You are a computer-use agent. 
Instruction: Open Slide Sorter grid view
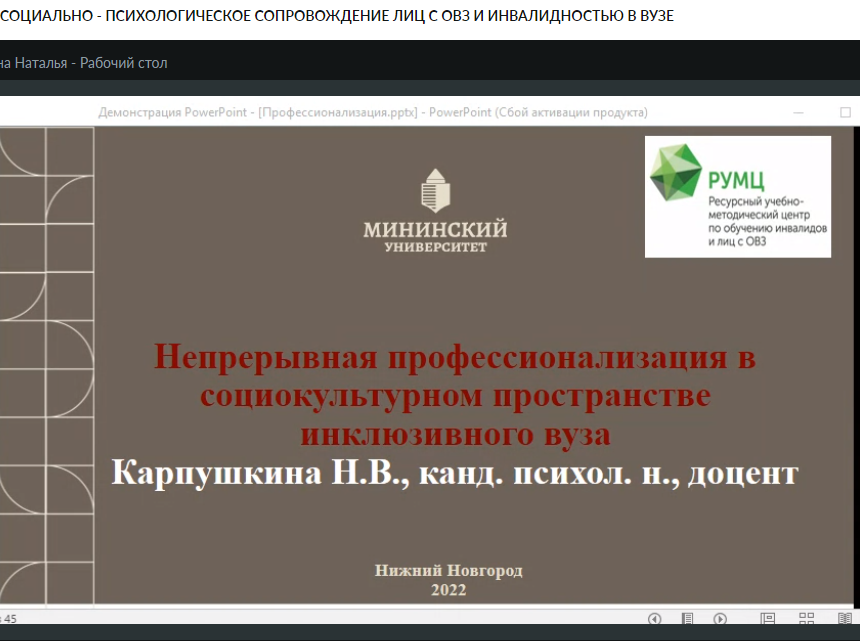[806, 619]
